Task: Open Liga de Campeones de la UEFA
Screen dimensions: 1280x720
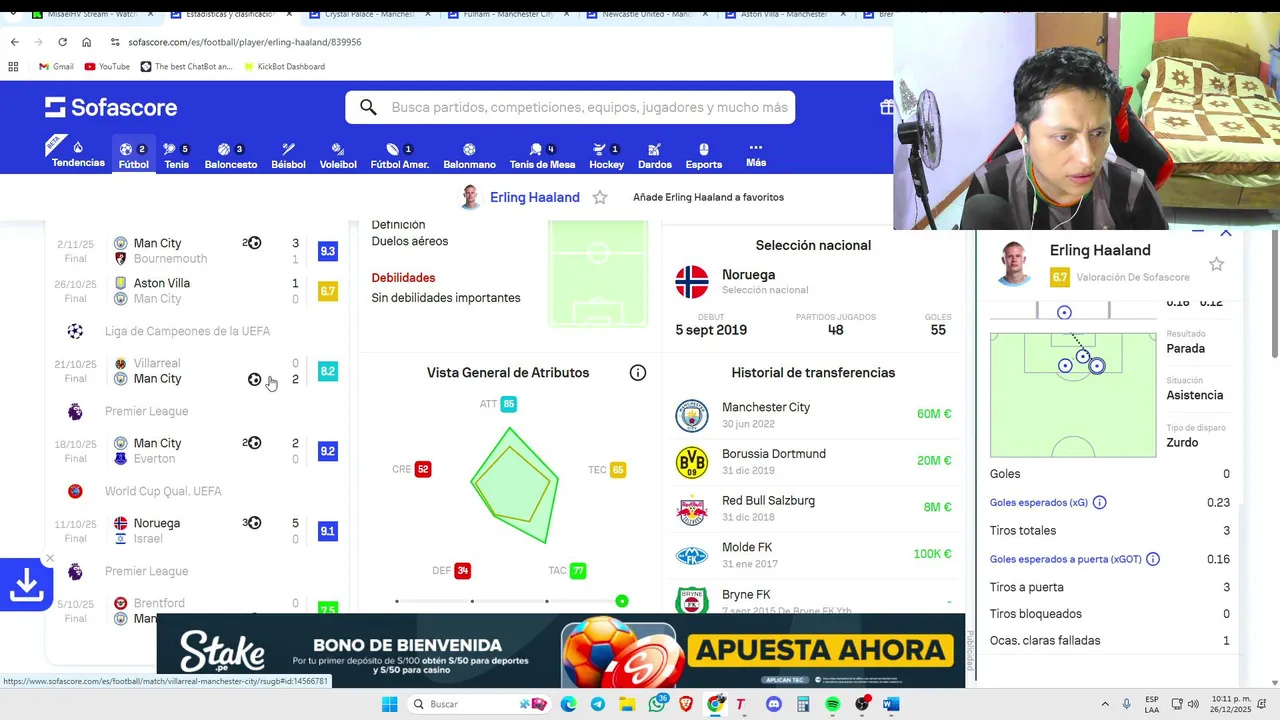Action: click(187, 331)
